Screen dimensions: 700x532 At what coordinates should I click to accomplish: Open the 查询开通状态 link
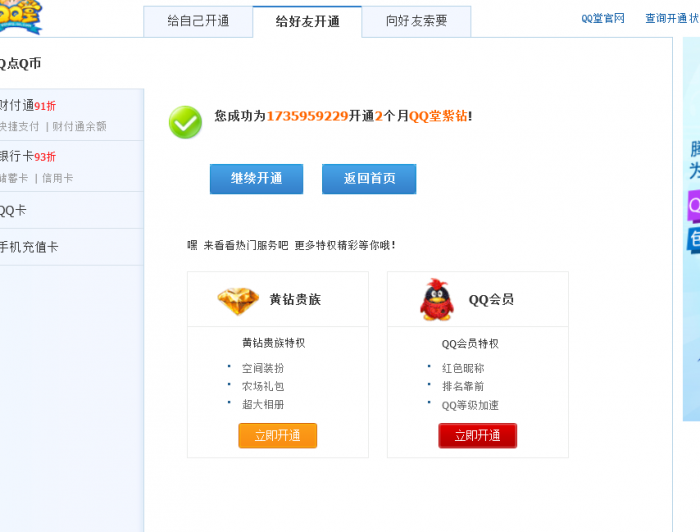coord(672,18)
